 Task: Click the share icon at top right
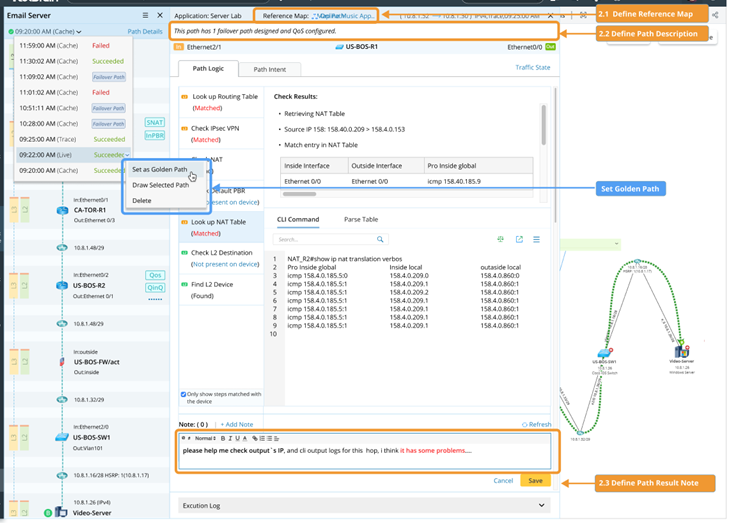715,16
